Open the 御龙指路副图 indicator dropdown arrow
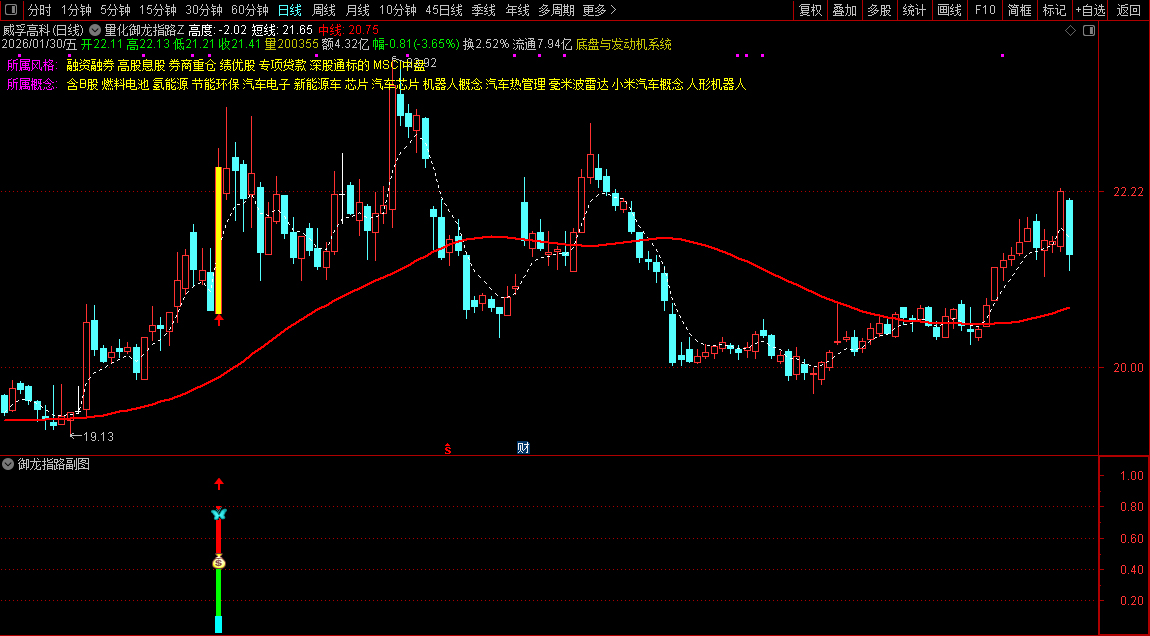Screen dimensions: 1150x636 8,464
